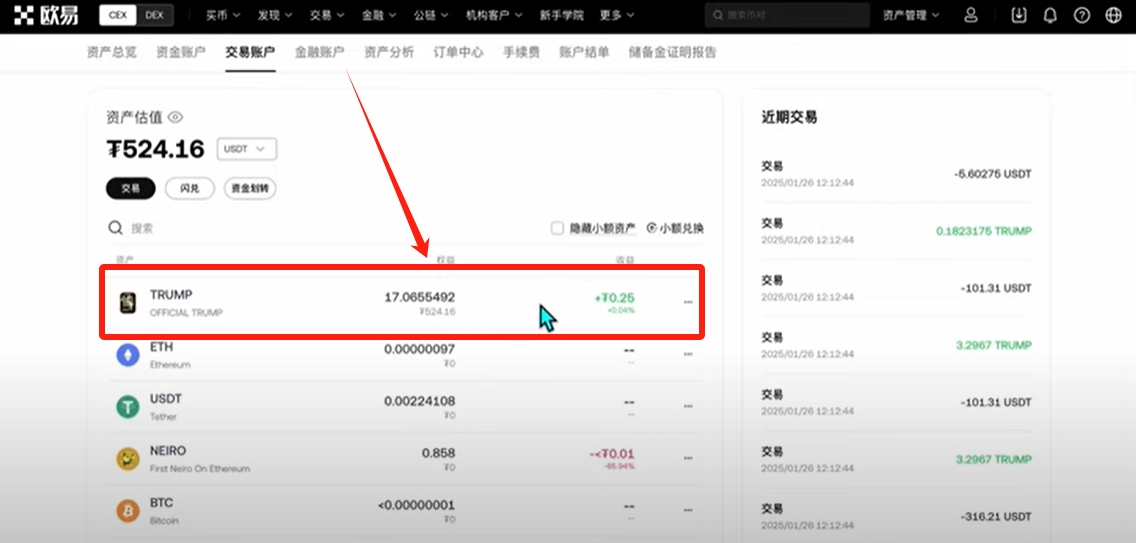This screenshot has width=1136, height=543.
Task: Click the 资金划转 button
Action: pos(250,188)
